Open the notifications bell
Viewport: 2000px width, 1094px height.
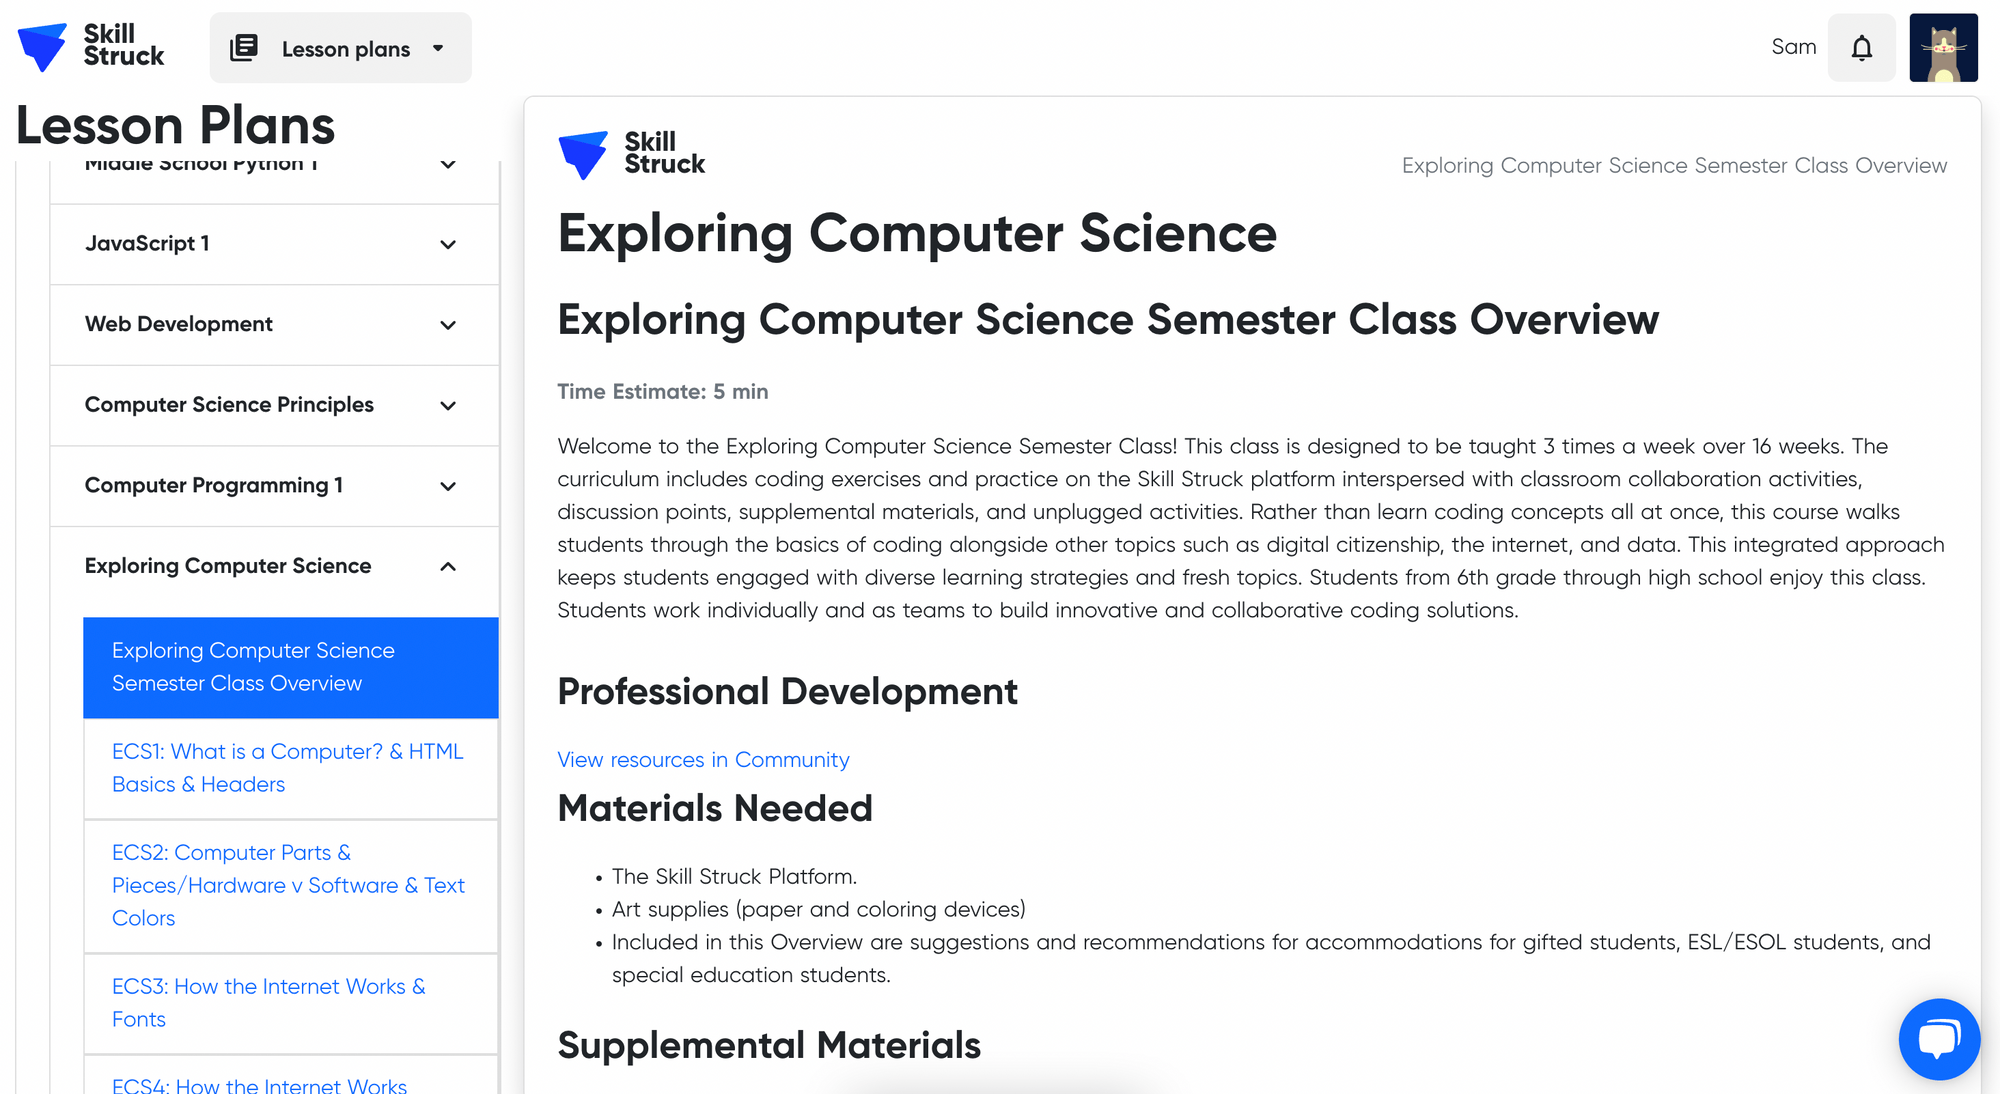pyautogui.click(x=1861, y=48)
